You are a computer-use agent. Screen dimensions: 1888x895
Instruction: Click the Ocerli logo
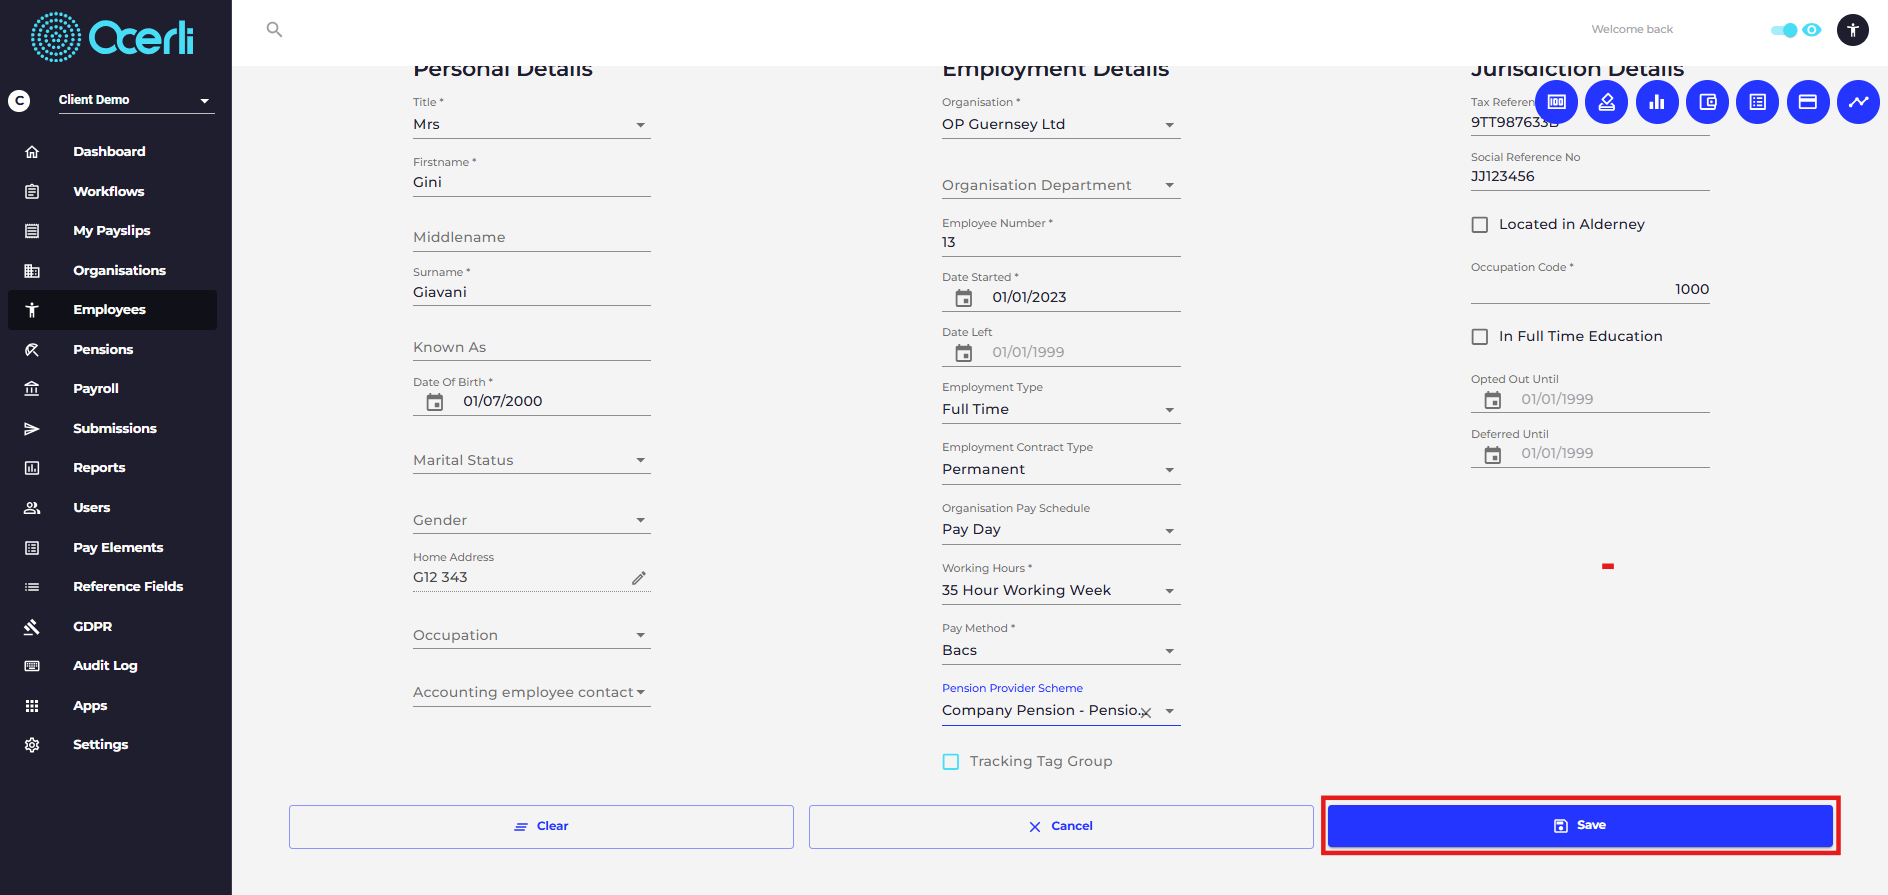click(x=113, y=38)
